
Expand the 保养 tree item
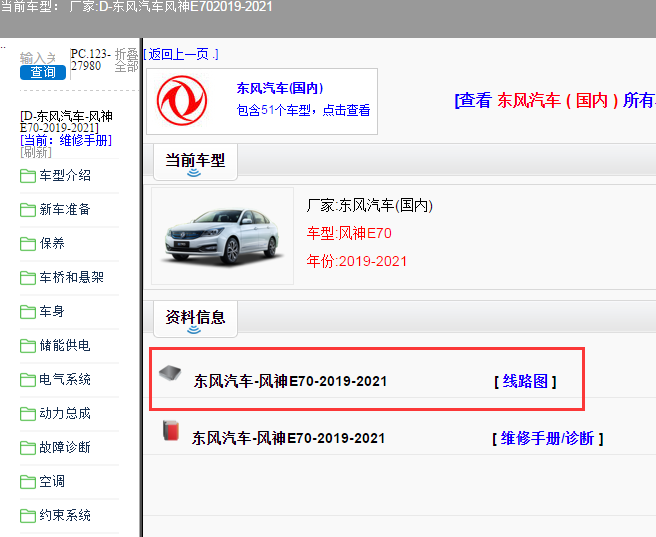coord(52,243)
